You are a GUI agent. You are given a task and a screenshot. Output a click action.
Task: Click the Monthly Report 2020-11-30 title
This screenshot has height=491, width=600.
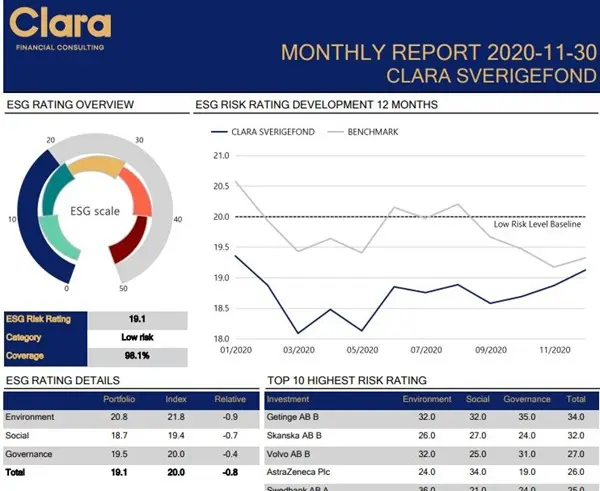pos(439,52)
